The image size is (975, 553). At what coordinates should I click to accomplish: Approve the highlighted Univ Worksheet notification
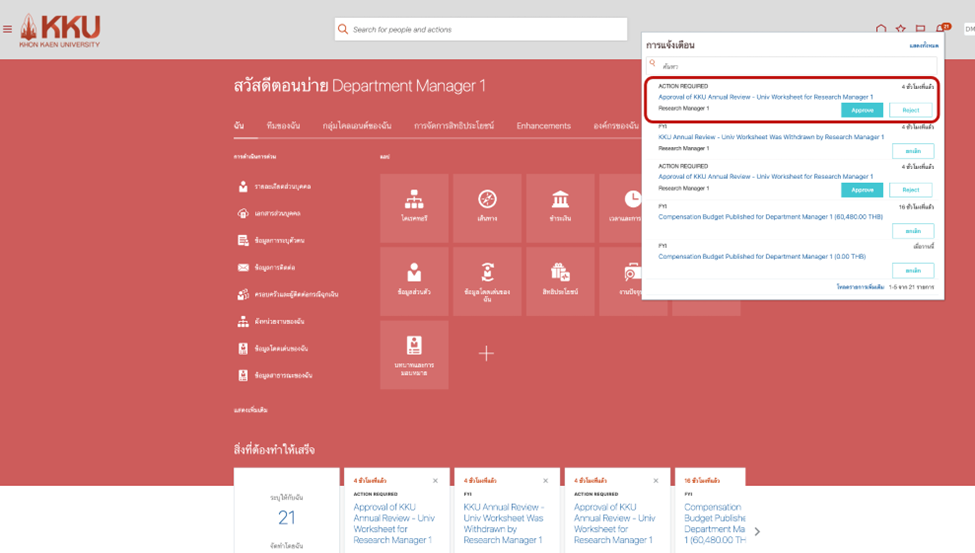pos(861,110)
